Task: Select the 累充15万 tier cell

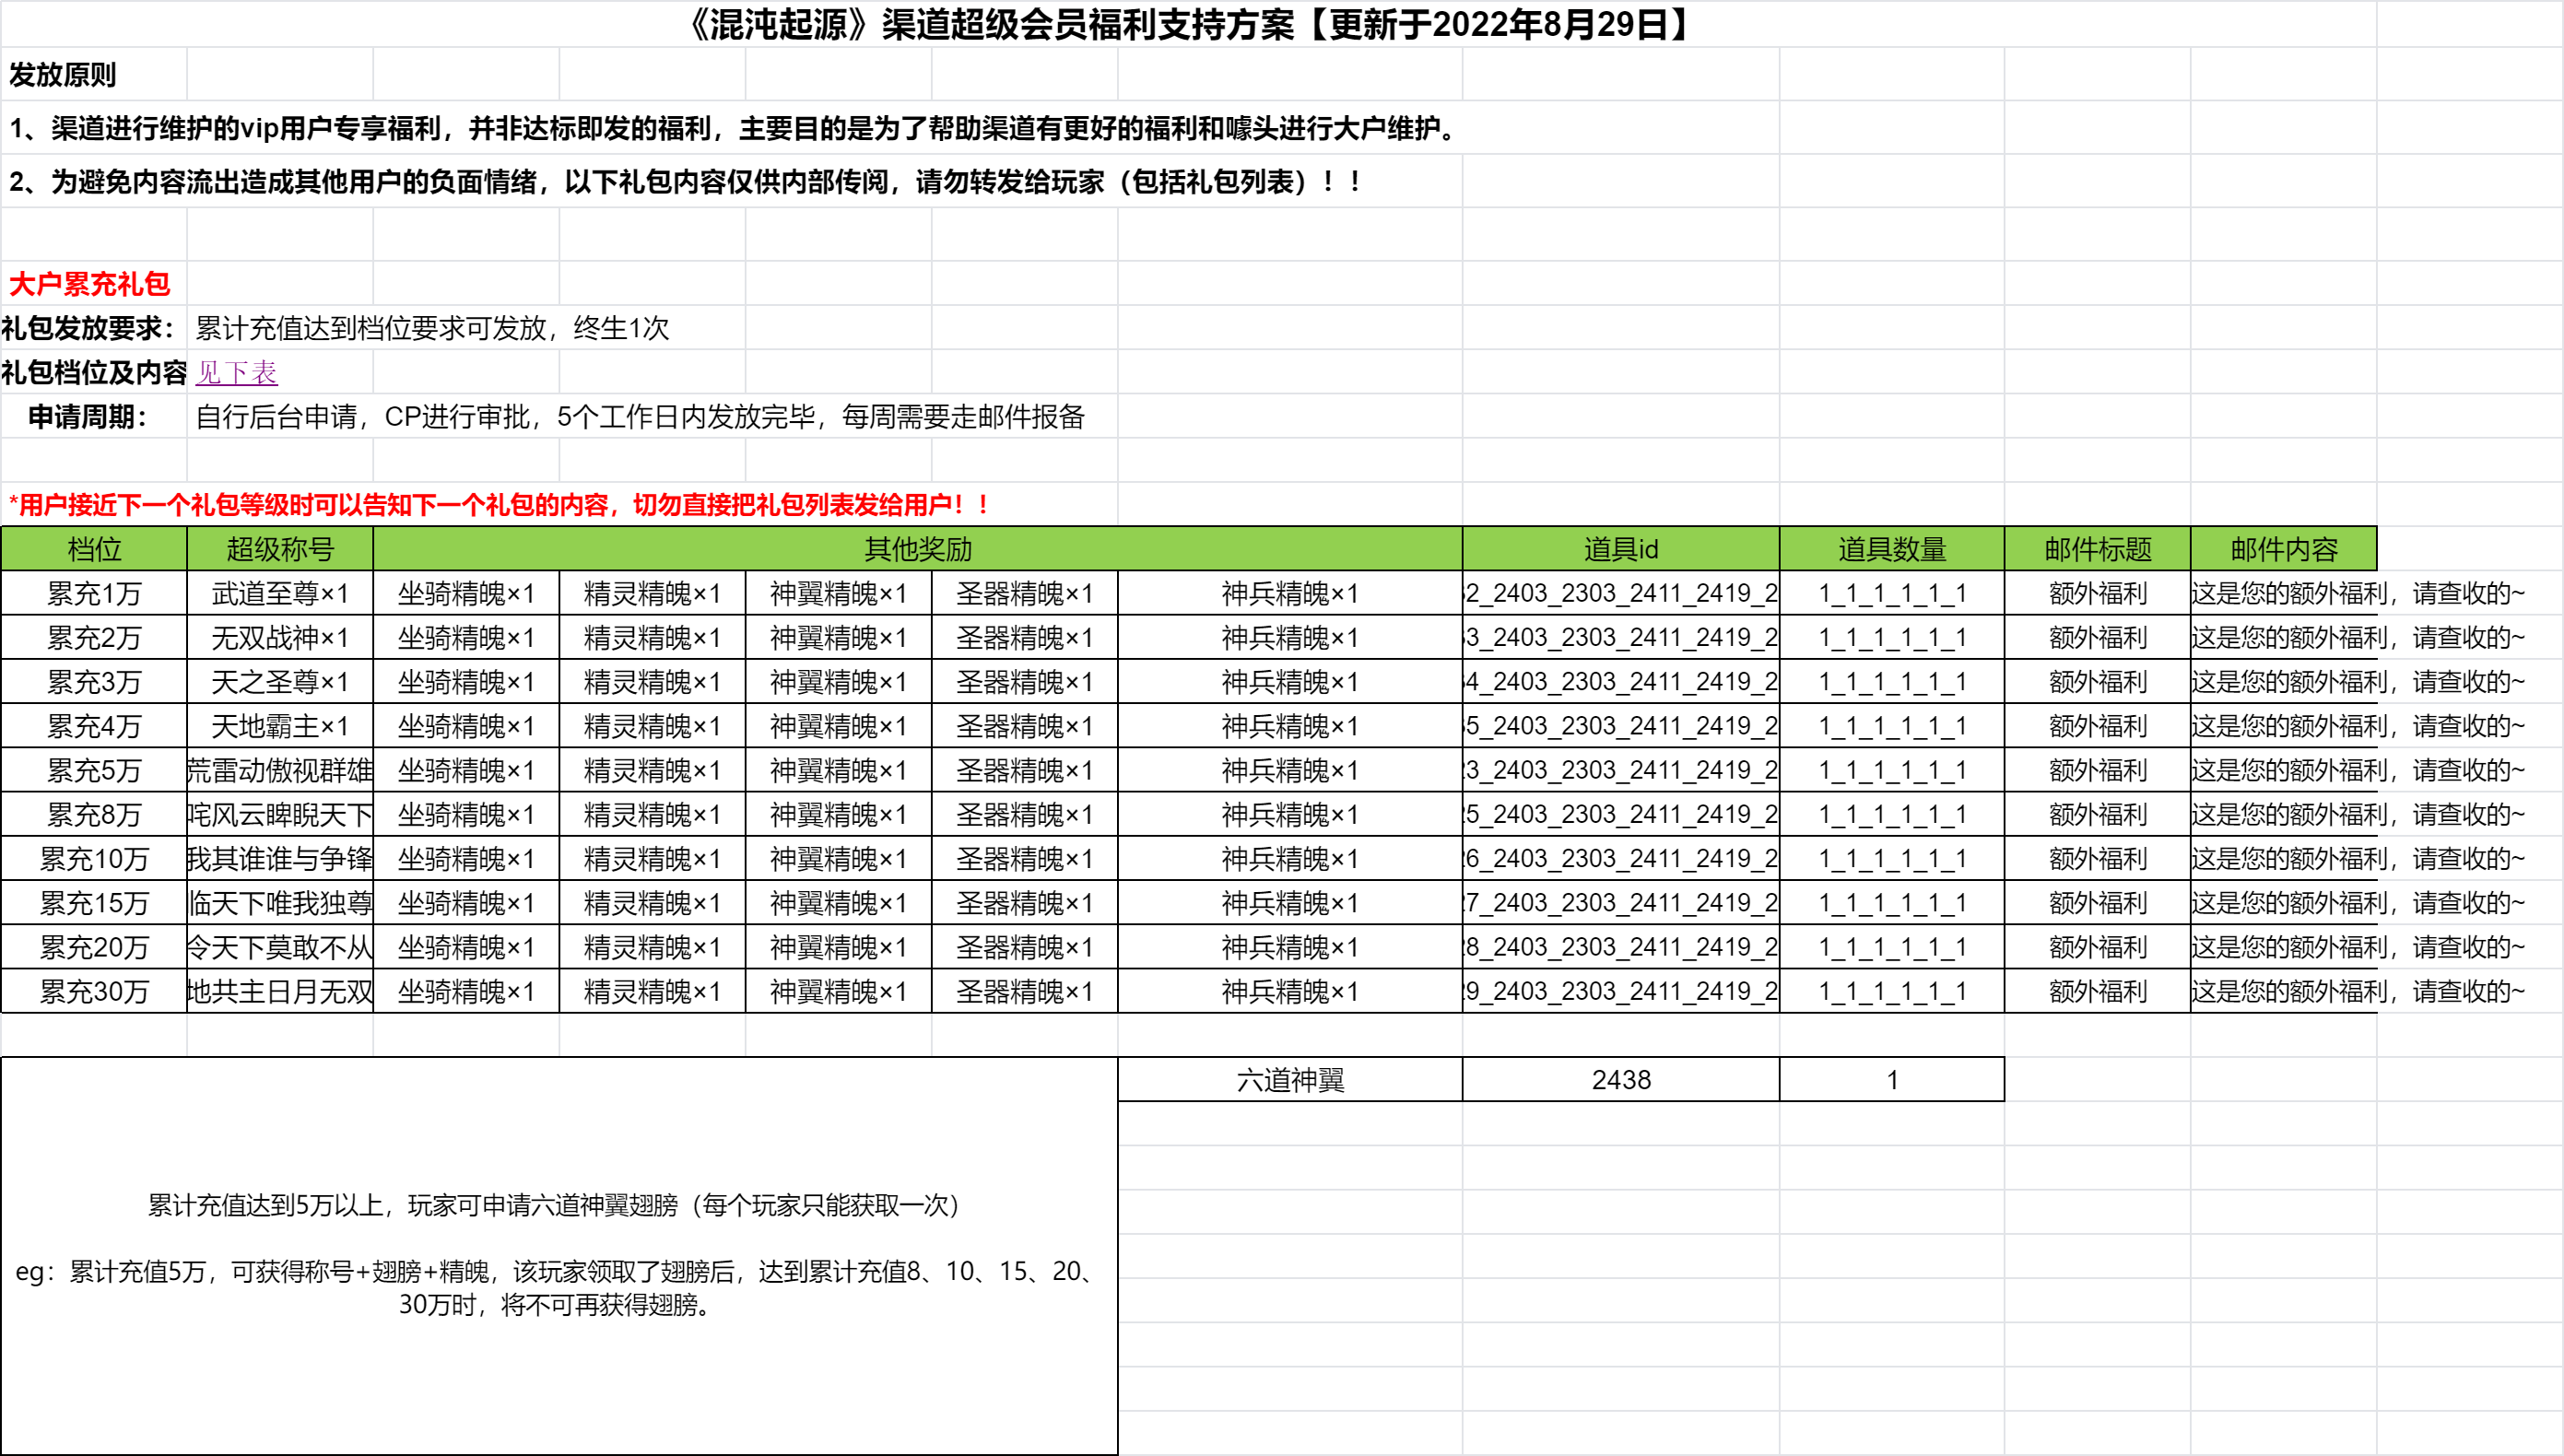Action: point(94,903)
